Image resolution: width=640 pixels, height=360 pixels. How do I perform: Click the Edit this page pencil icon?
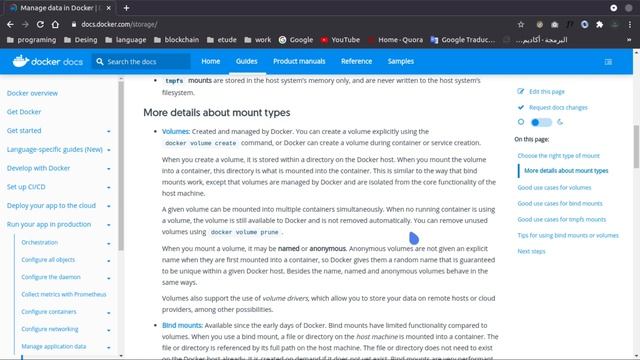(x=520, y=91)
